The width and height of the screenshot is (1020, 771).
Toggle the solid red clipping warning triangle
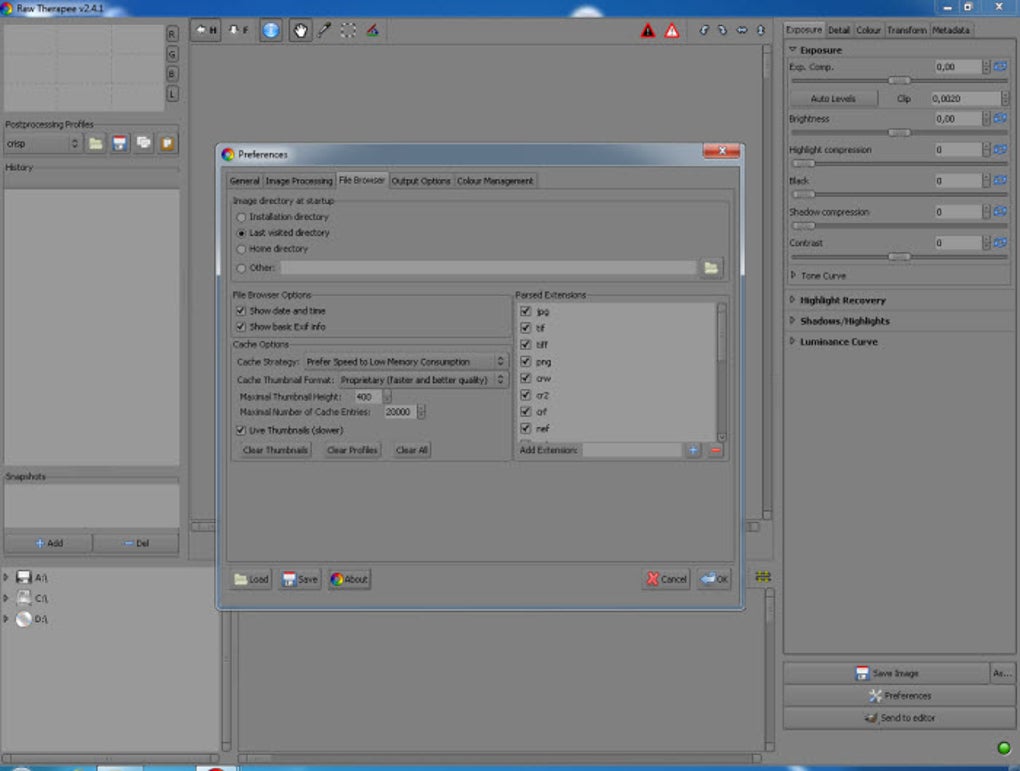click(648, 31)
